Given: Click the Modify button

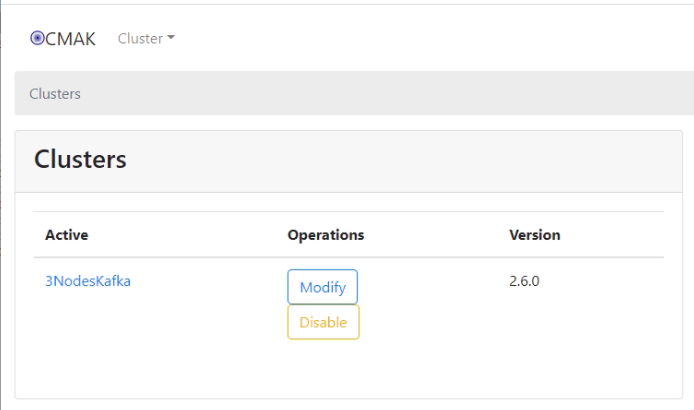Looking at the screenshot, I should [x=323, y=287].
